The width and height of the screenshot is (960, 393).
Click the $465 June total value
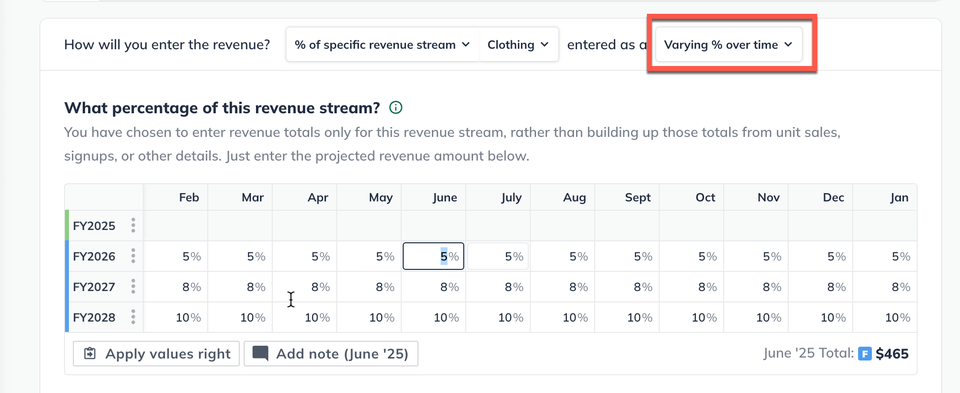[x=892, y=354]
